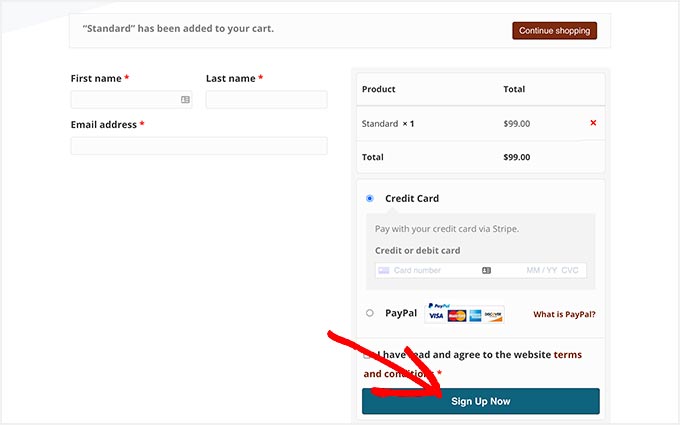Viewport: 680px width, 425px height.
Task: Focus the Last name input field
Action: [x=266, y=100]
